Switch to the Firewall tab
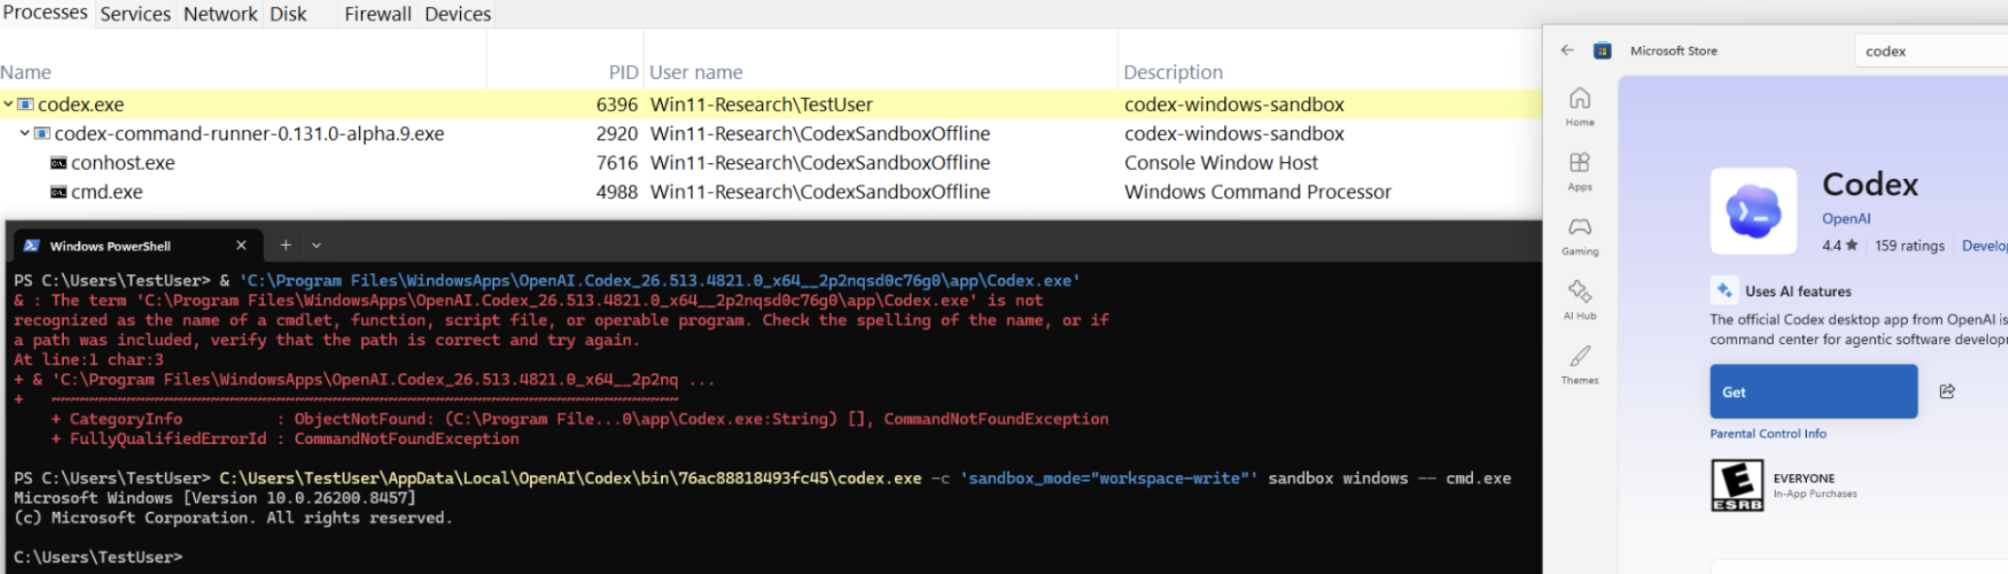This screenshot has width=2008, height=574. click(378, 14)
